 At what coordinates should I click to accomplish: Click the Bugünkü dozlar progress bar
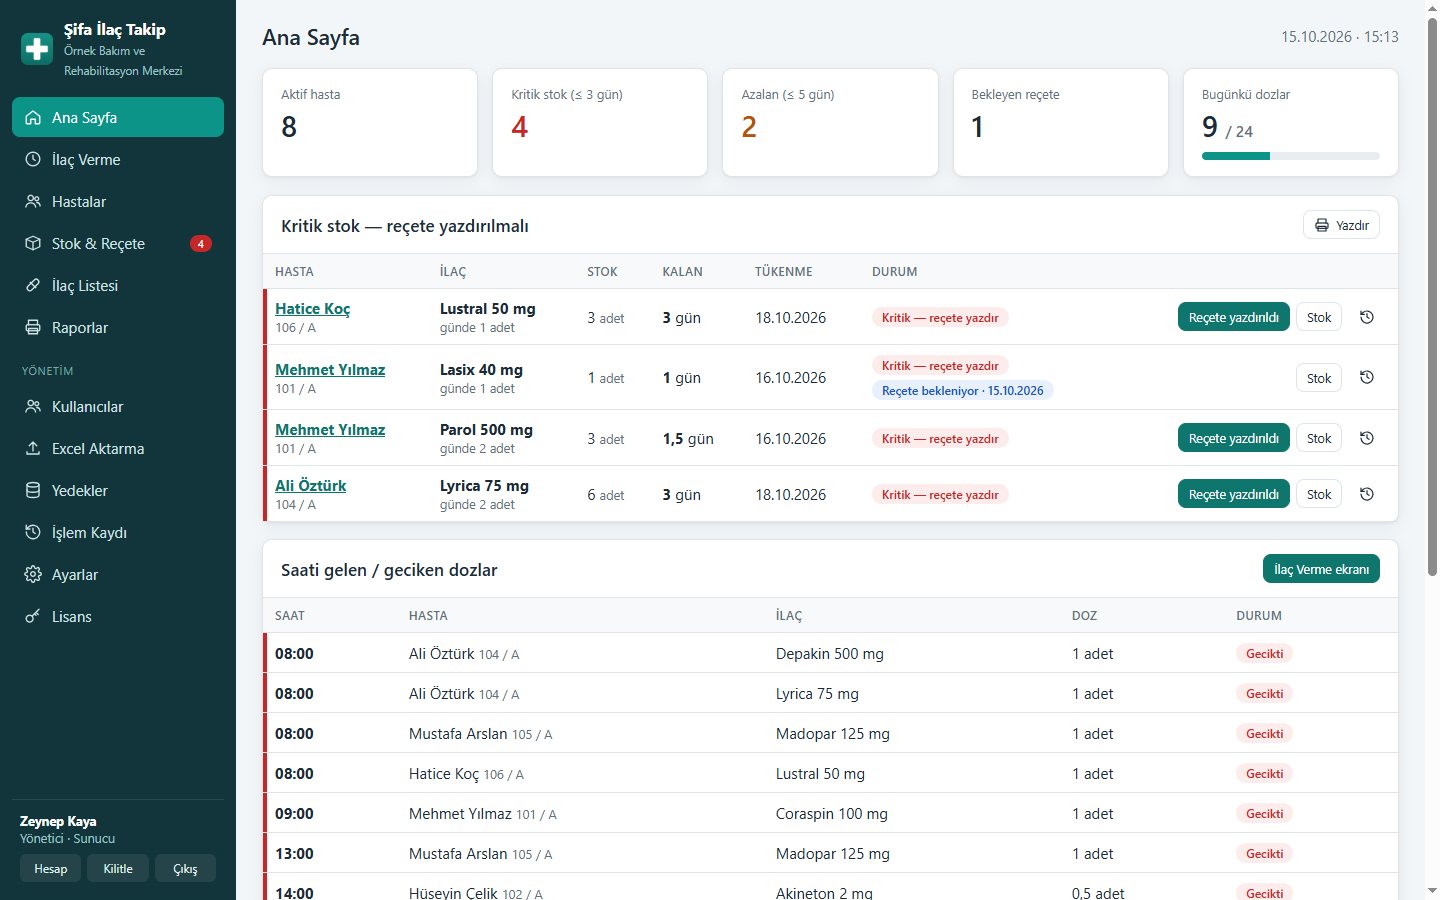(1290, 156)
